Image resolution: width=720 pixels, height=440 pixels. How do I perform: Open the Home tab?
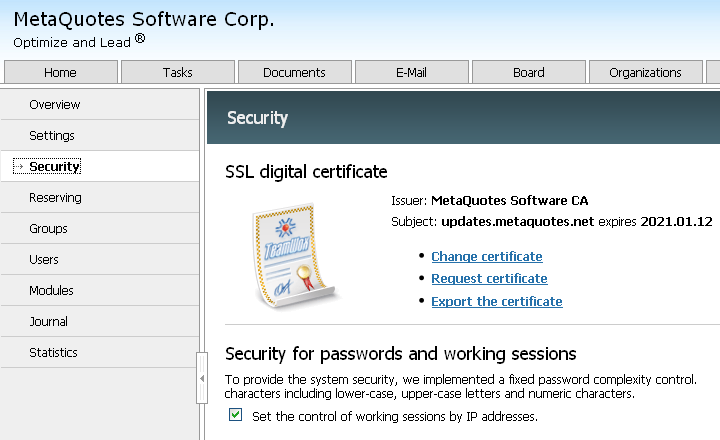pyautogui.click(x=61, y=72)
